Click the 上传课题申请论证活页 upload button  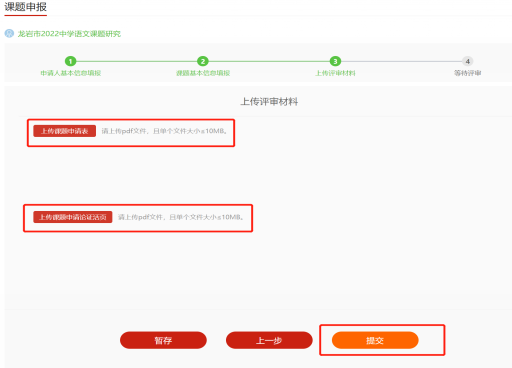point(73,217)
